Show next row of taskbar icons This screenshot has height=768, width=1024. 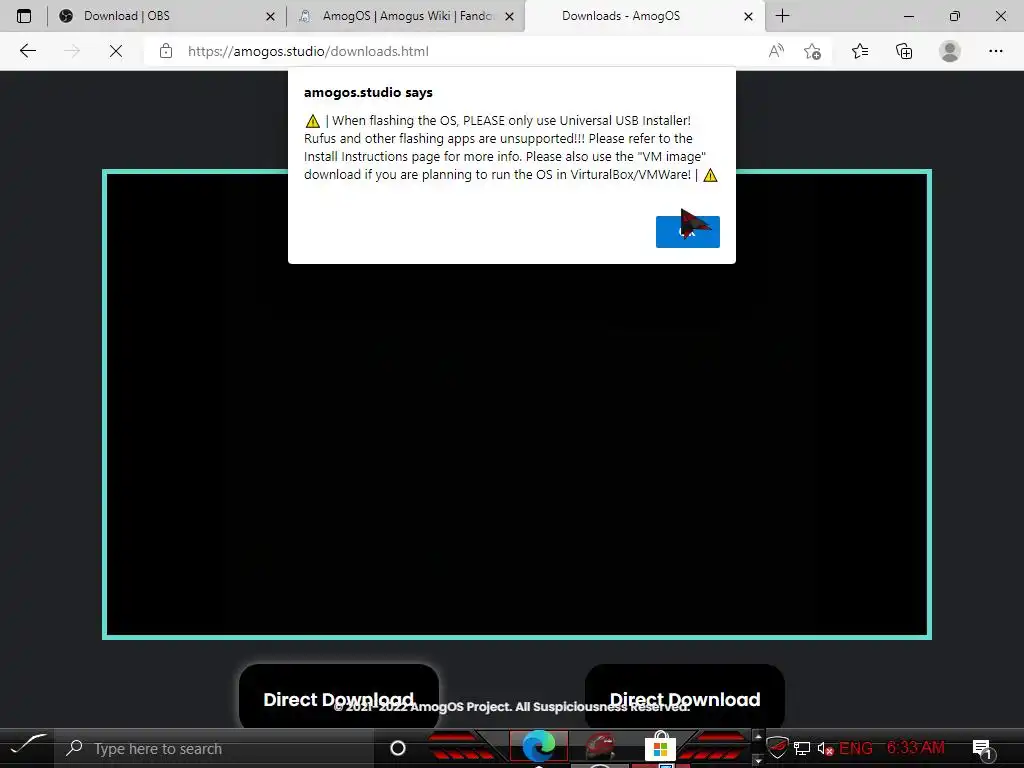[x=758, y=760]
